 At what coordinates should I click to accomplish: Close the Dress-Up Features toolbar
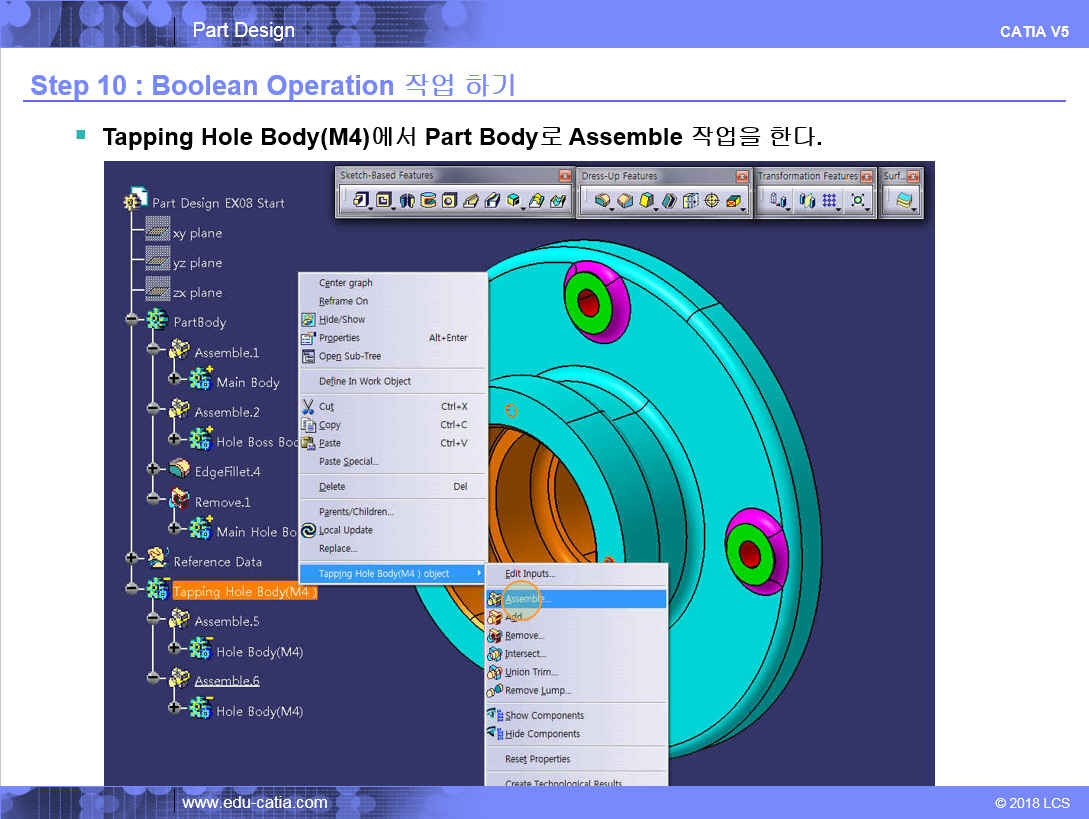741,176
